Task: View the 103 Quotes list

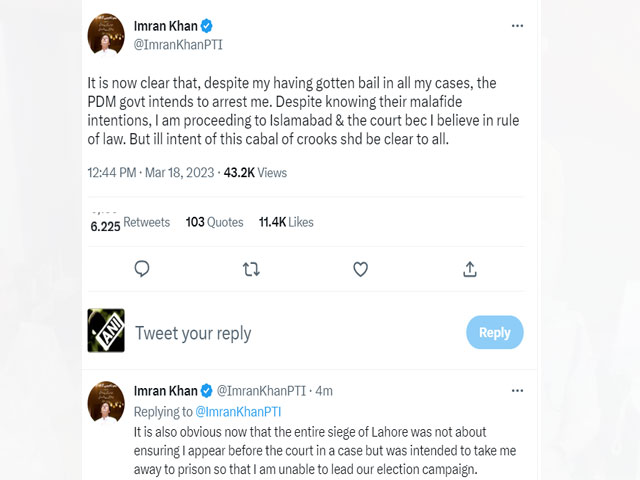Action: (x=214, y=222)
